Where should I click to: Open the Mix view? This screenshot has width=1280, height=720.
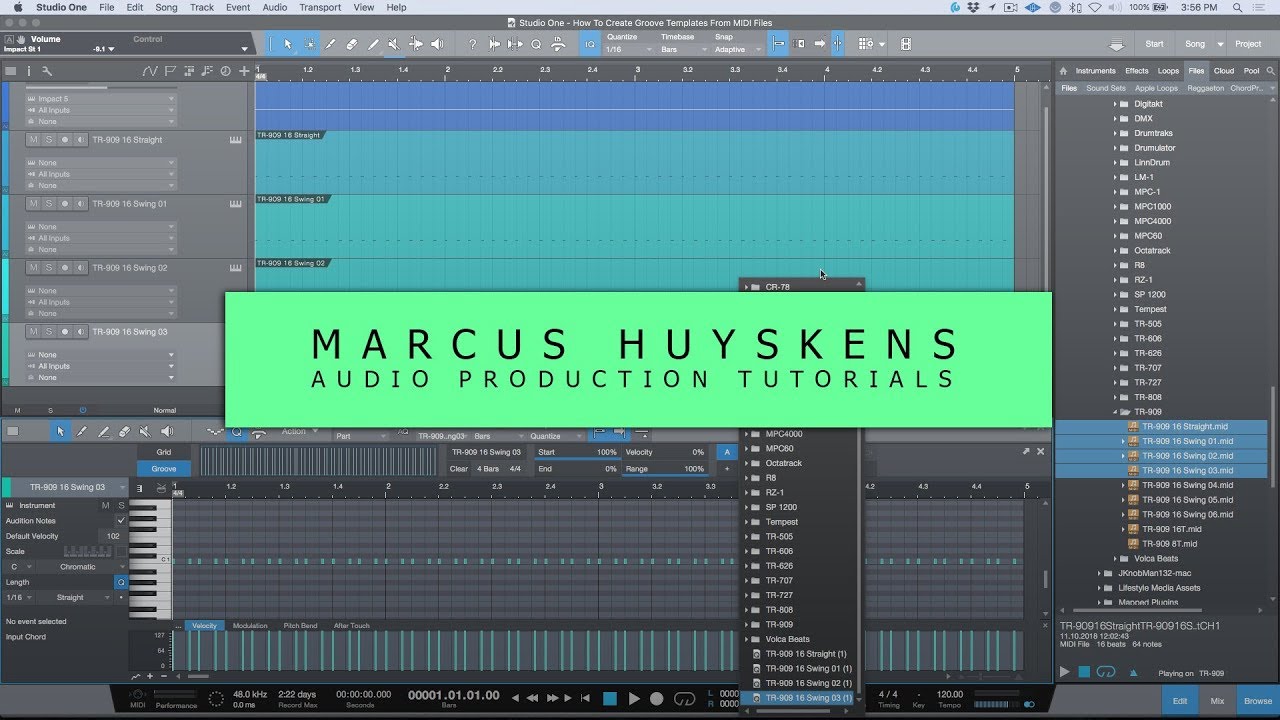tap(1217, 701)
